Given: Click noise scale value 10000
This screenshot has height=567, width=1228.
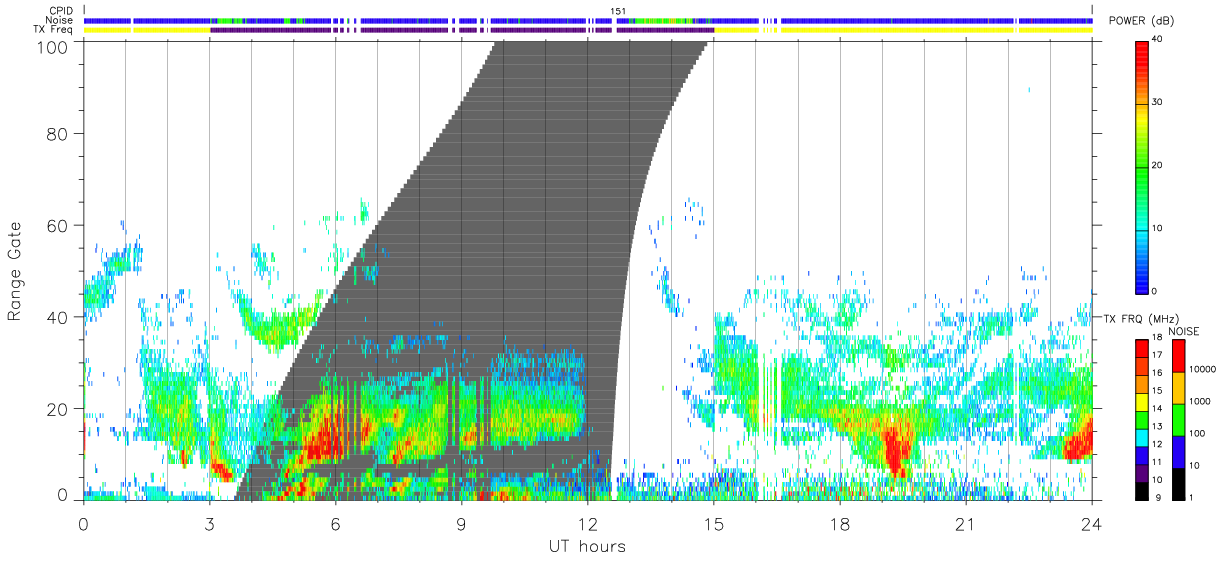Looking at the screenshot, I should pos(1202,369).
